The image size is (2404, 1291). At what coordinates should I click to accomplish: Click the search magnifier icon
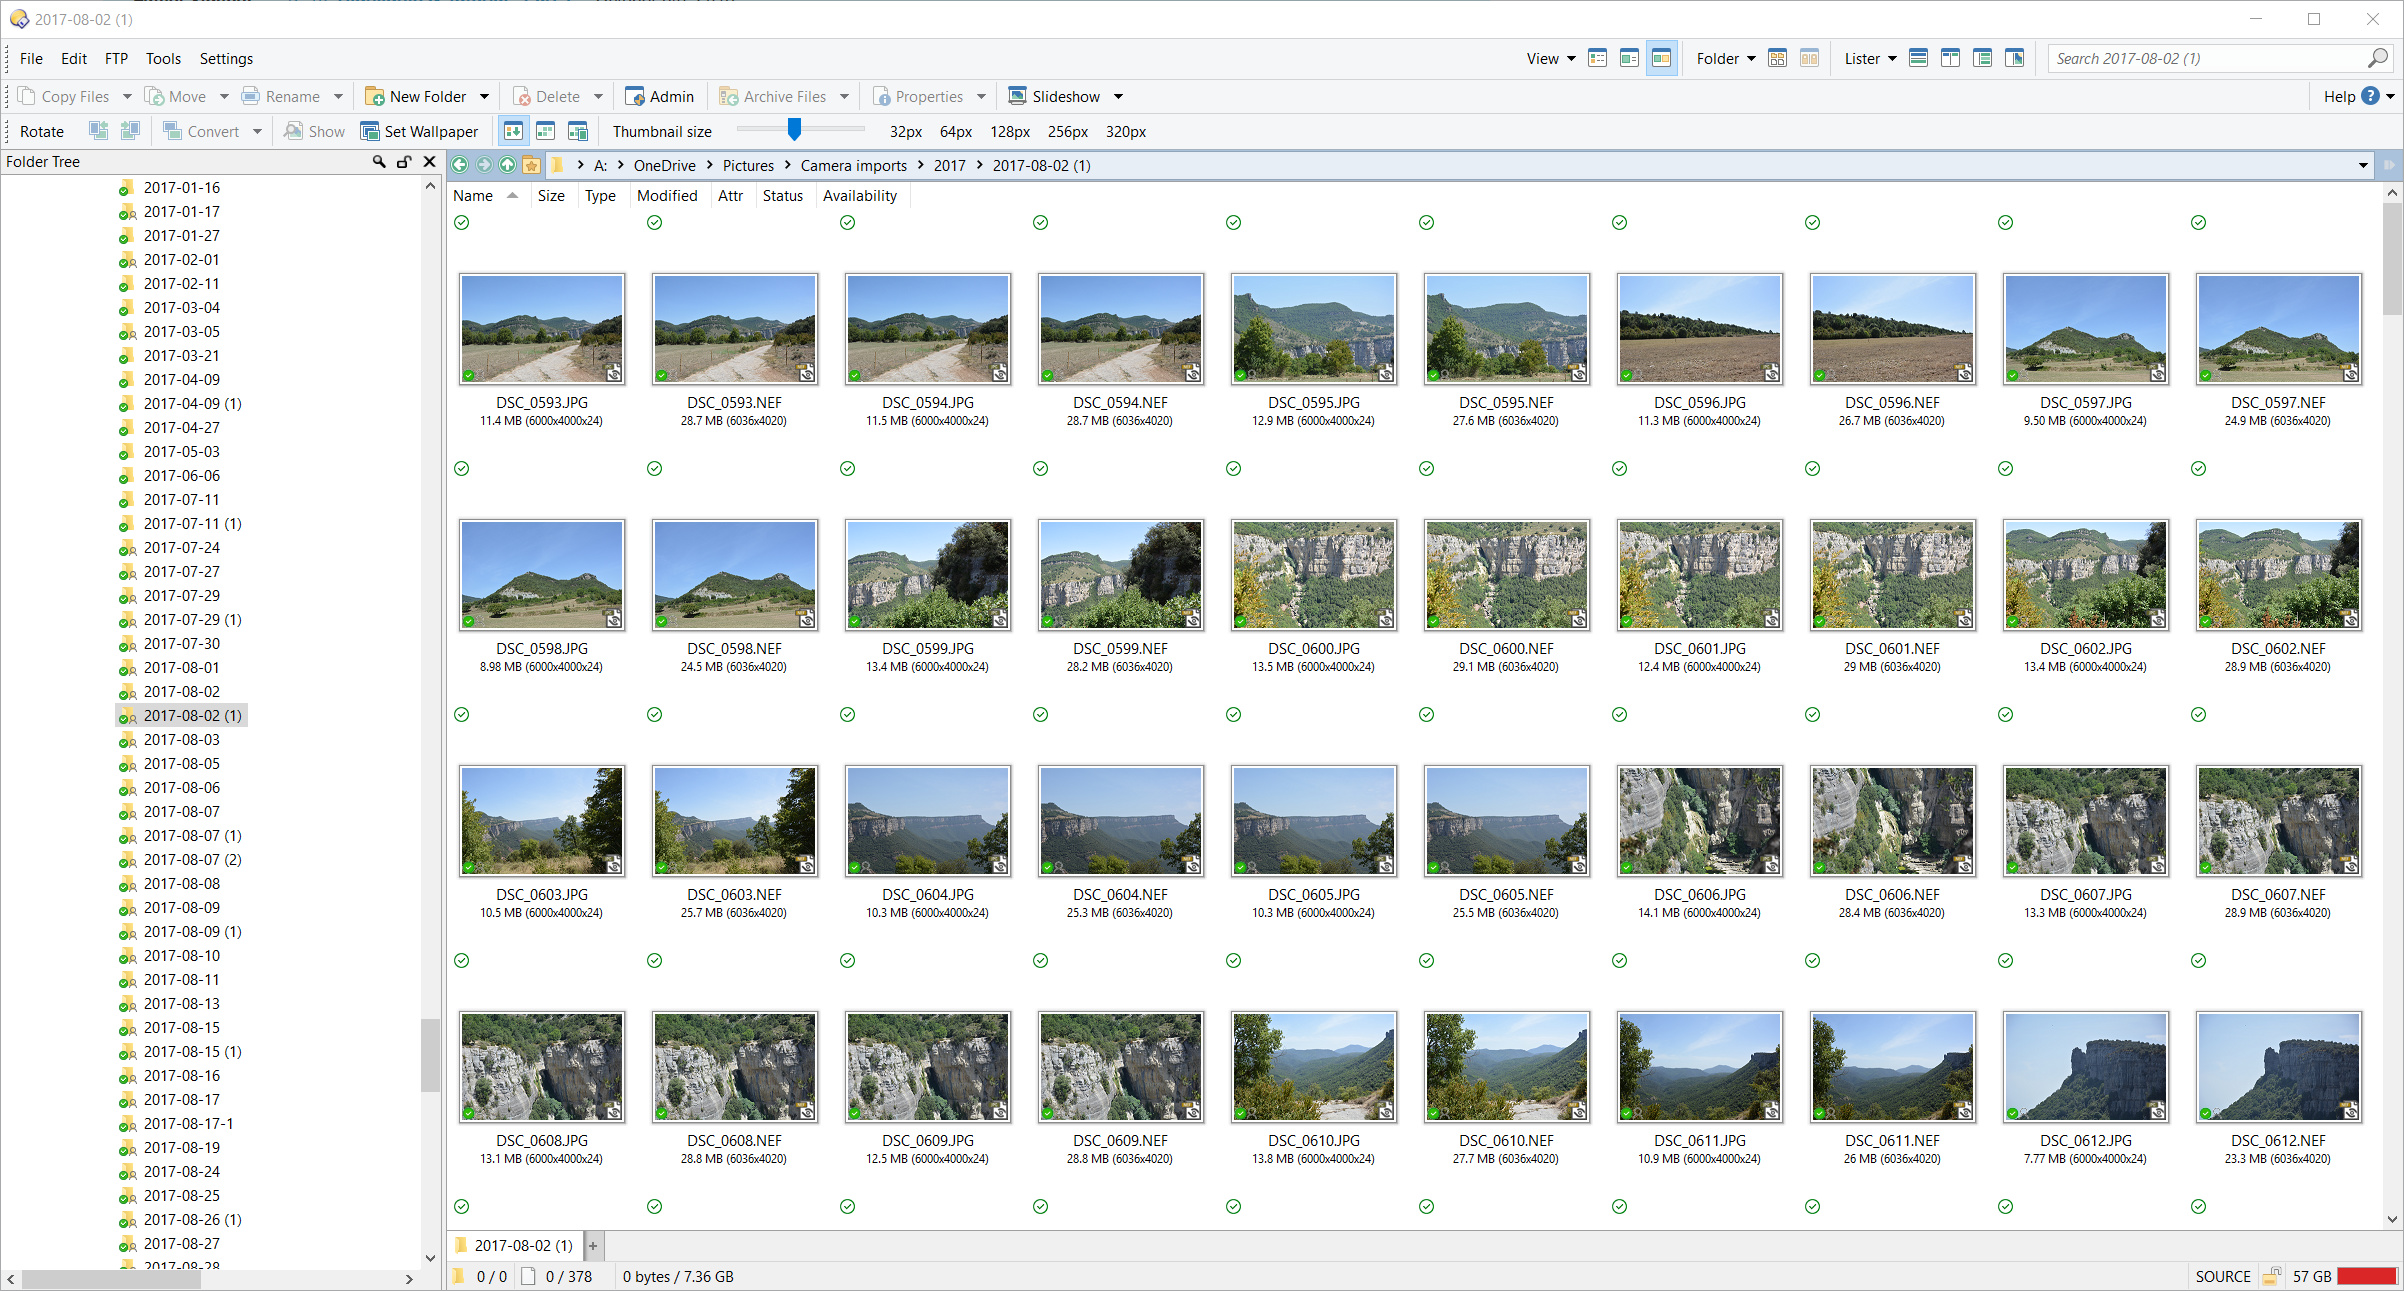(2378, 59)
